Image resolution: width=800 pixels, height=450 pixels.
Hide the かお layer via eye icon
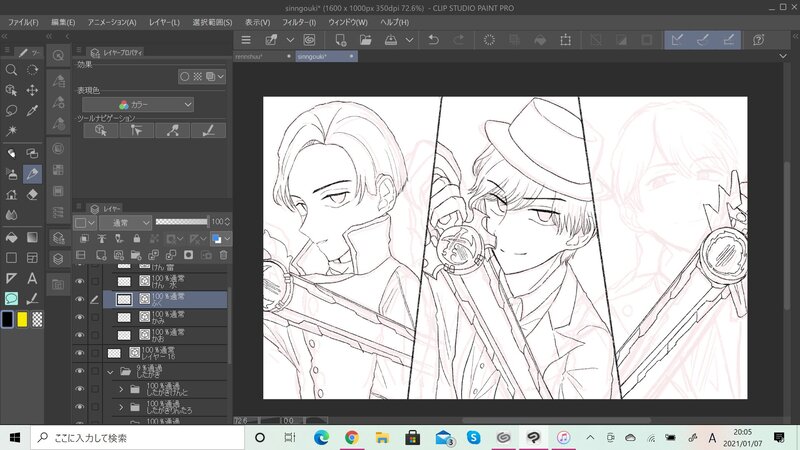click(80, 335)
